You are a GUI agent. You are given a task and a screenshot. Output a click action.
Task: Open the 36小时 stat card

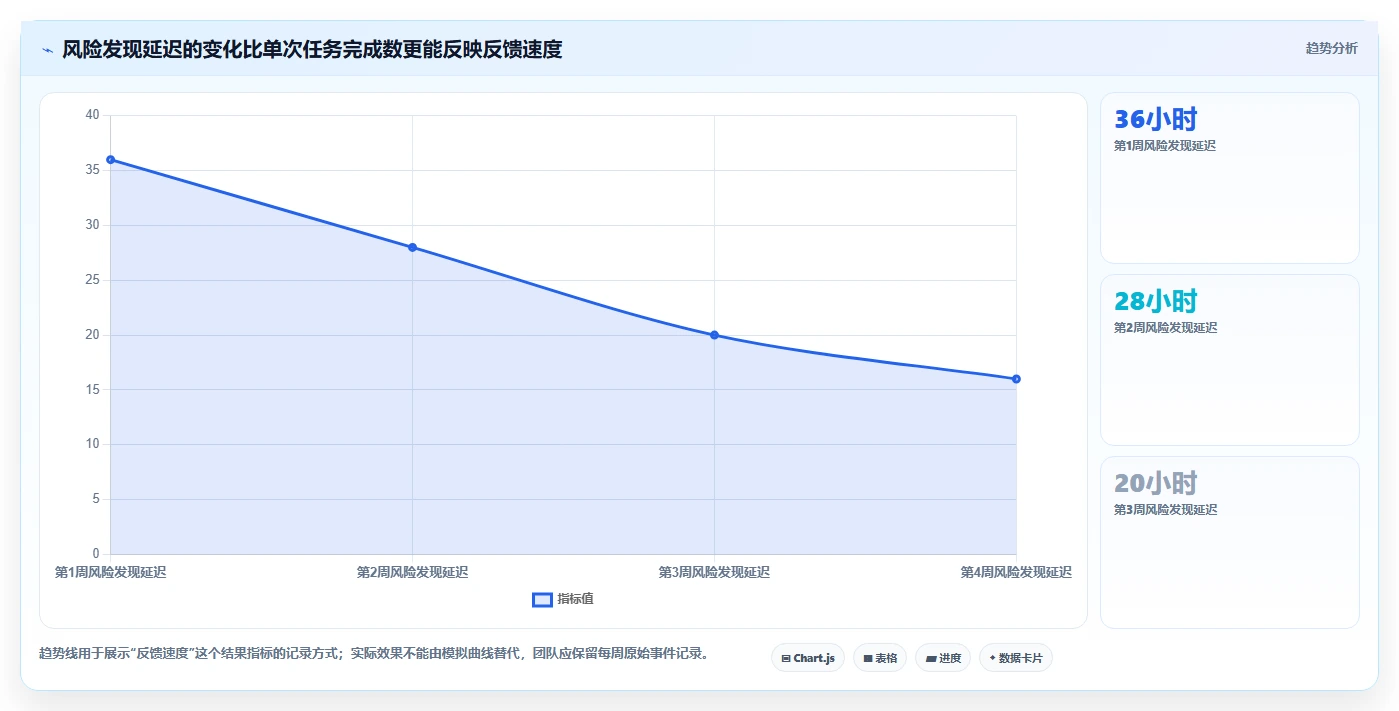(x=1230, y=178)
